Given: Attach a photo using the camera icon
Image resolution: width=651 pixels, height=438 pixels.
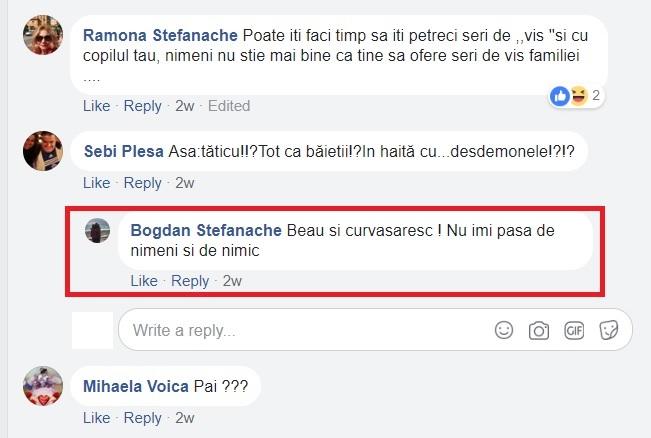Looking at the screenshot, I should point(539,330).
